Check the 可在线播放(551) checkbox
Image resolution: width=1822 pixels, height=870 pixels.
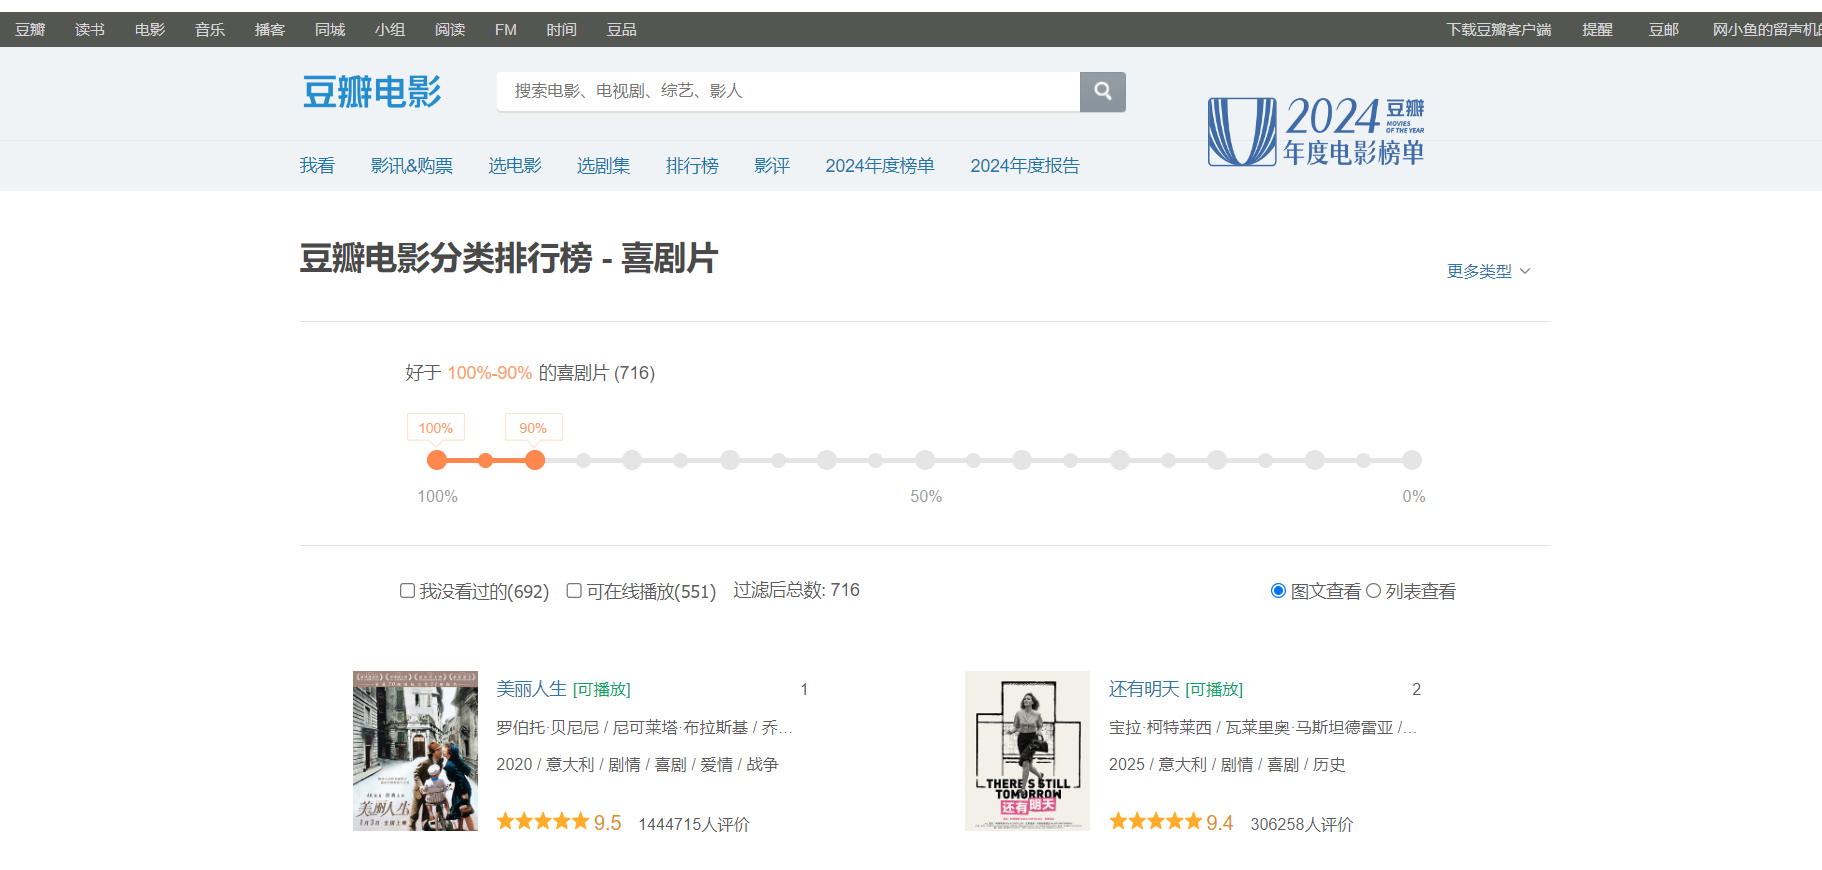pyautogui.click(x=574, y=591)
